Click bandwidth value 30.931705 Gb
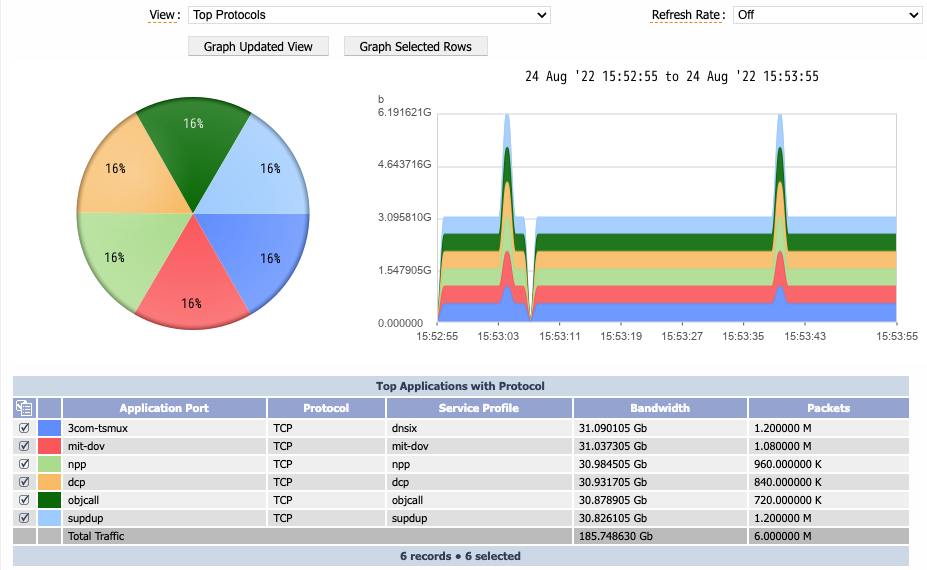The image size is (927, 570). tap(613, 482)
